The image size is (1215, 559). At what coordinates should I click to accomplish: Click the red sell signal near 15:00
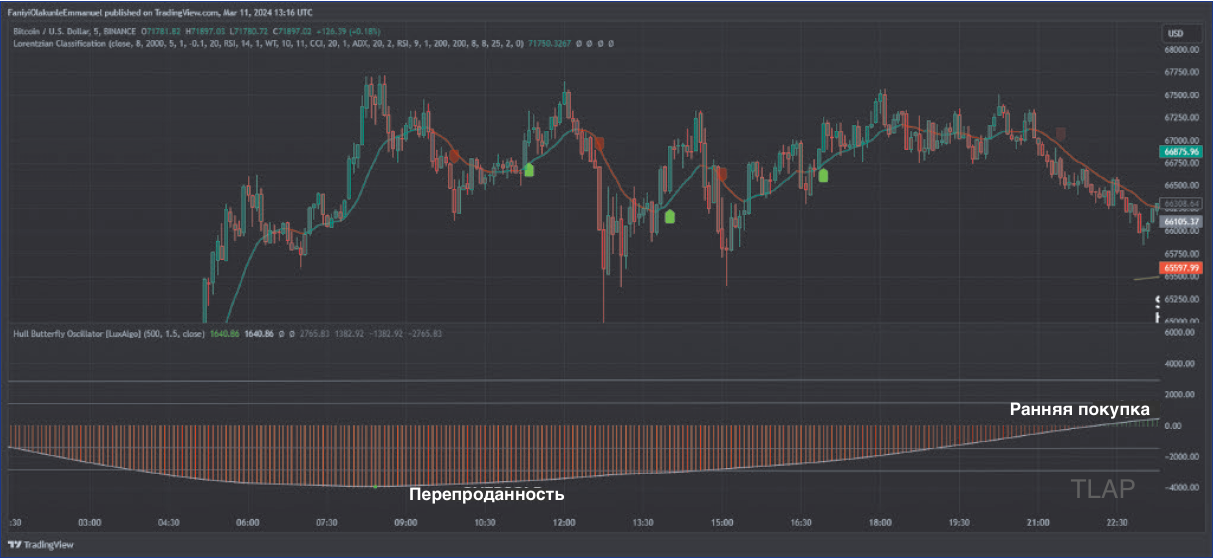(x=721, y=172)
